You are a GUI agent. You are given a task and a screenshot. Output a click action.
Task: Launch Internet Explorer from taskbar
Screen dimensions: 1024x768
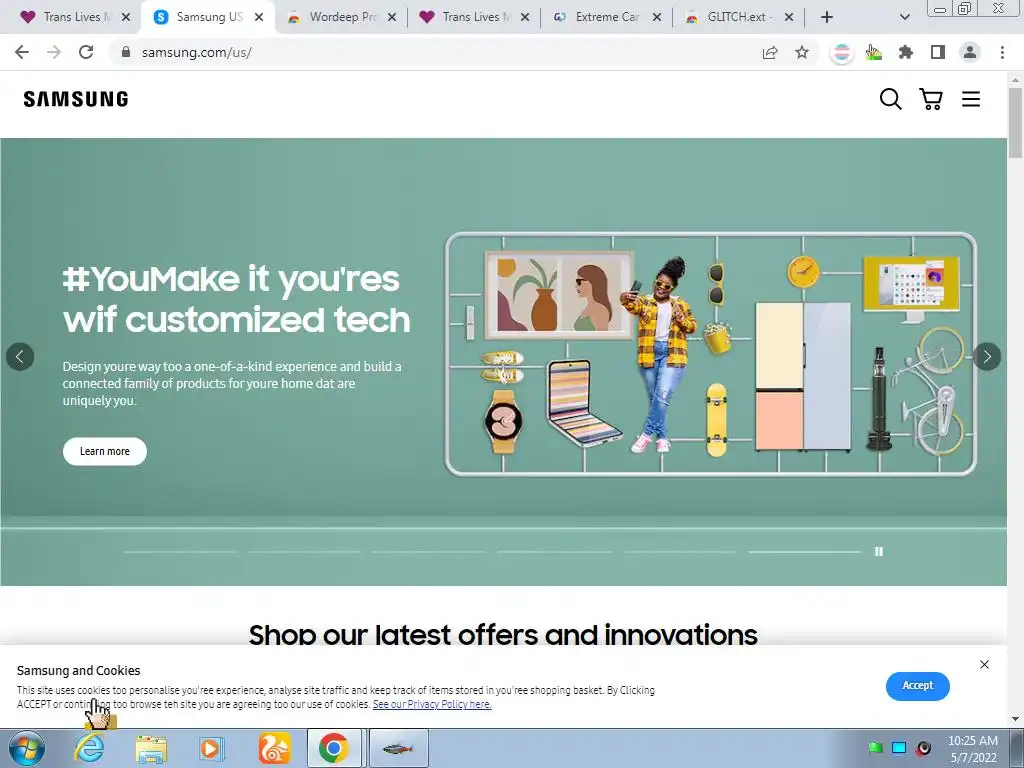tap(89, 748)
